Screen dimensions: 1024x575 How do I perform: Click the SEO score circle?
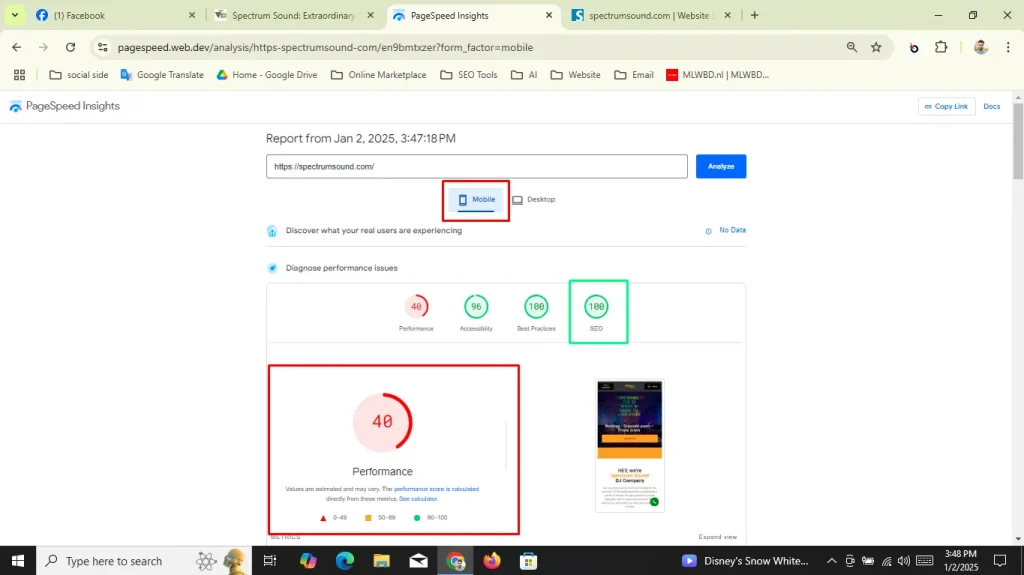coord(597,307)
